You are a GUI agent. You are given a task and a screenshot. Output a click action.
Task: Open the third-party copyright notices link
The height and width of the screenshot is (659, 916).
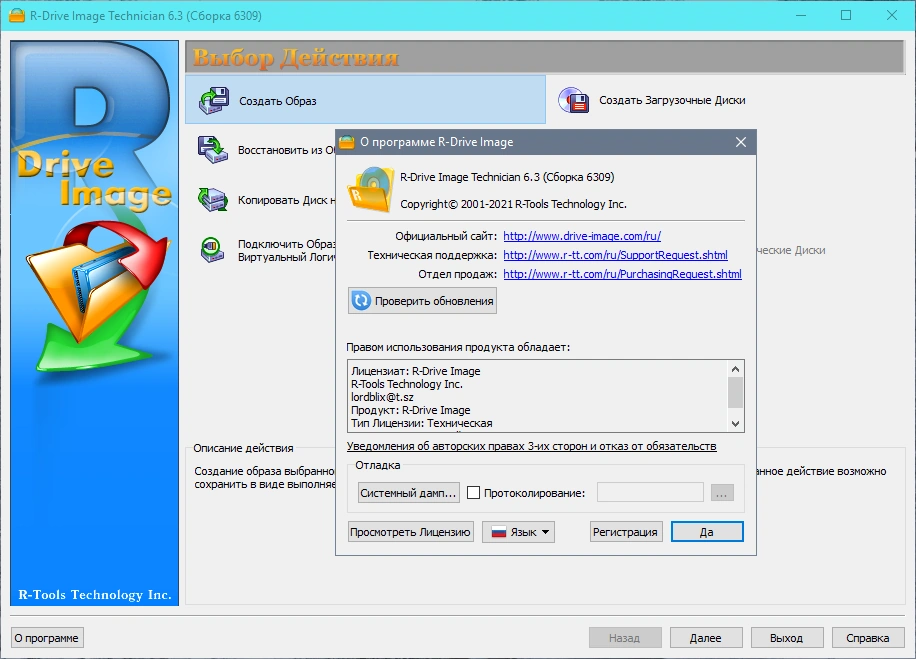click(532, 446)
